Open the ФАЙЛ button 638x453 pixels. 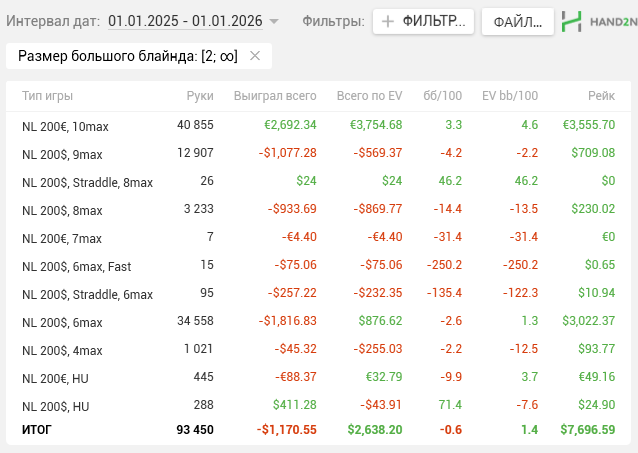click(517, 21)
